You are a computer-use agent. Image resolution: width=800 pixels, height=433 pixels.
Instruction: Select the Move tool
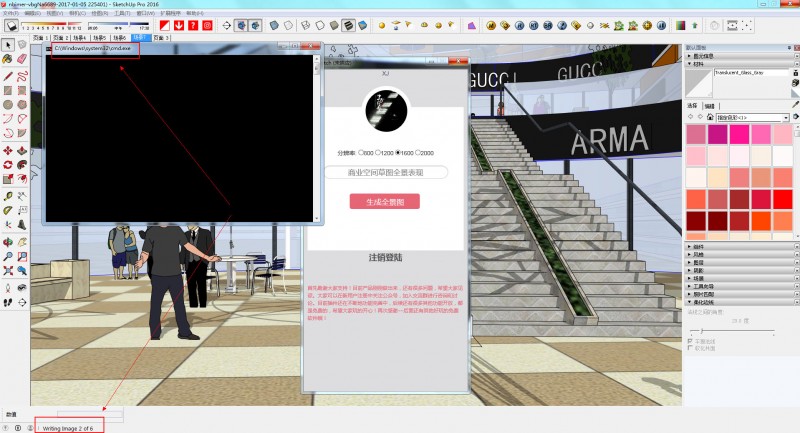click(x=8, y=150)
